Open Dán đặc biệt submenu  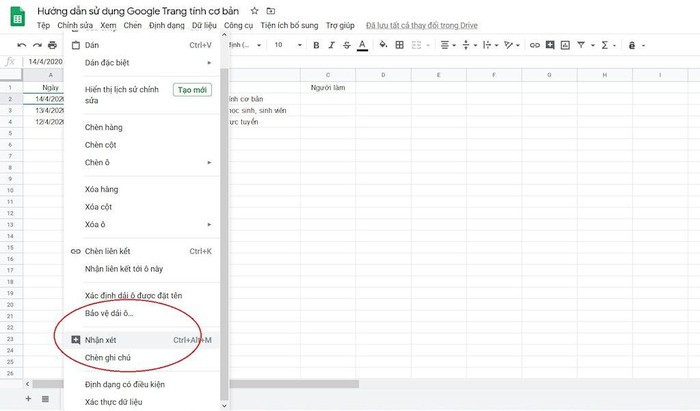(147, 62)
